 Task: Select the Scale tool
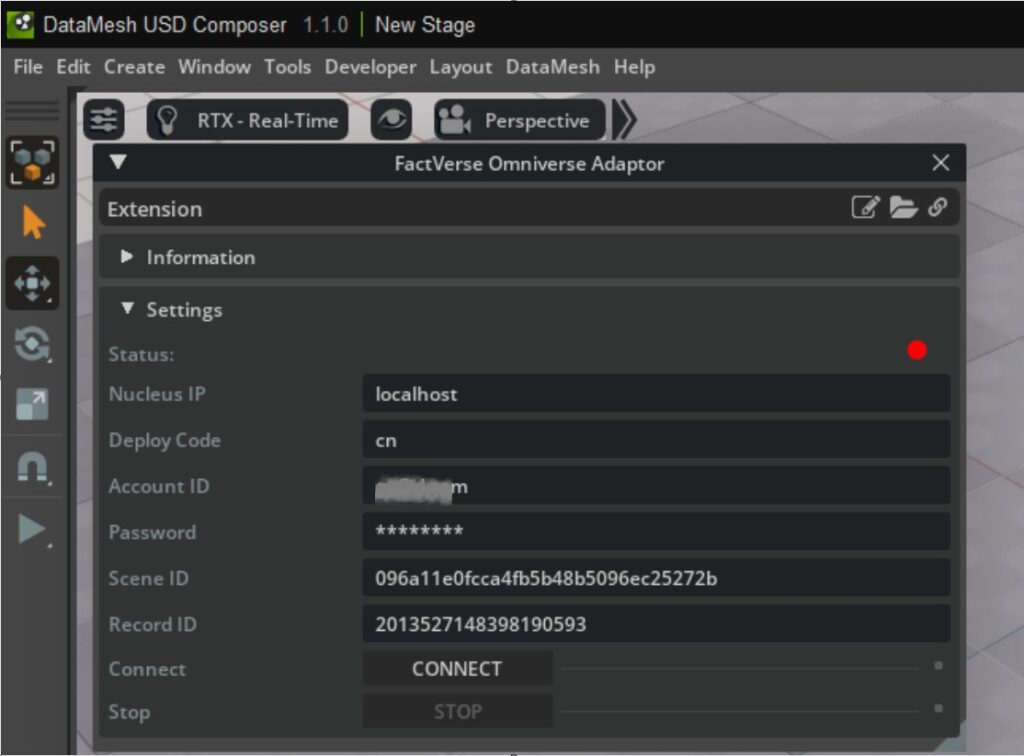32,405
